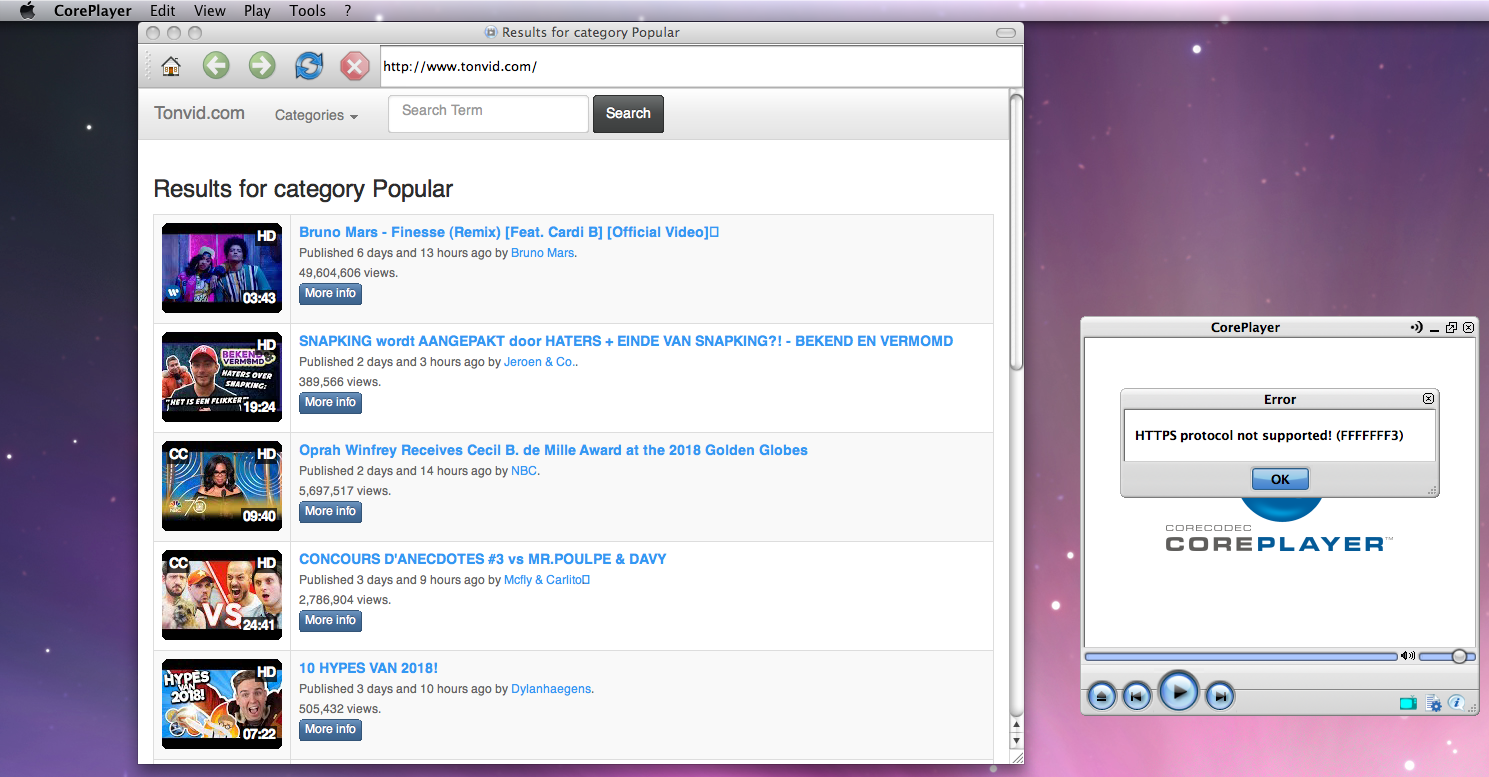Image resolution: width=1489 pixels, height=777 pixels.
Task: Click the Oprah Winfrey video thumbnail
Action: pos(222,486)
